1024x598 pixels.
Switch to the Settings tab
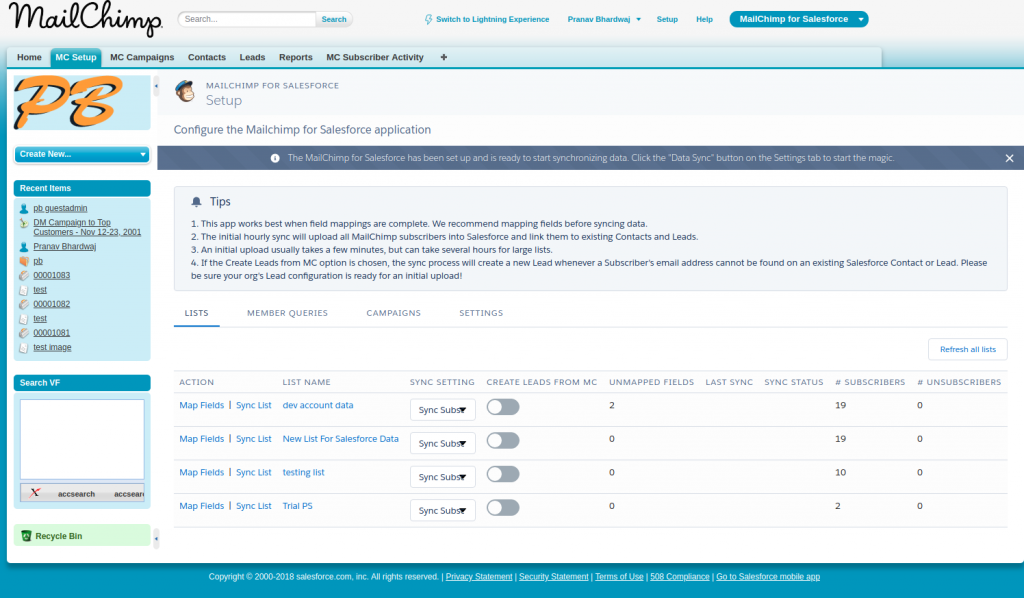[x=481, y=313]
